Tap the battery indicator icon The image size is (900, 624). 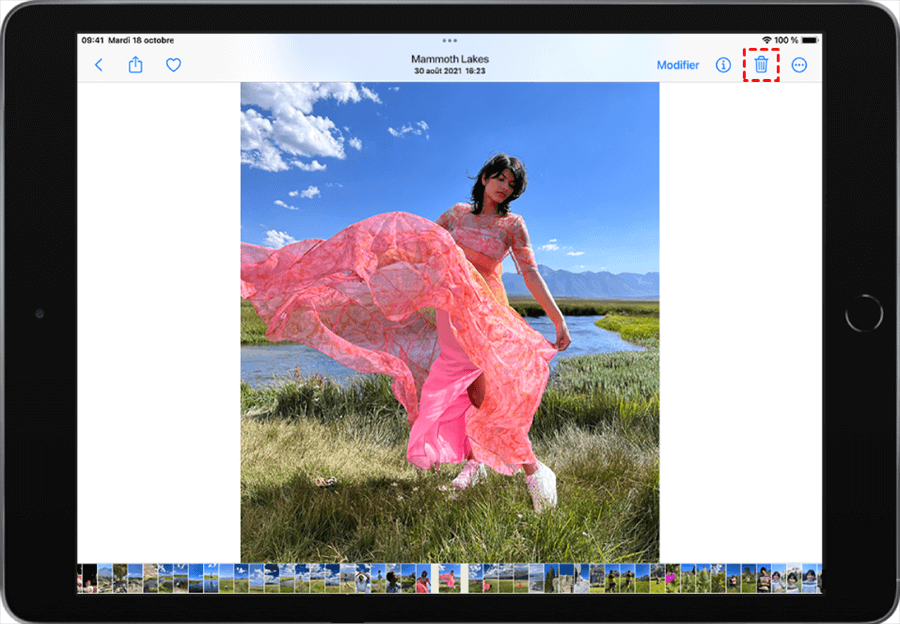pyautogui.click(x=810, y=41)
